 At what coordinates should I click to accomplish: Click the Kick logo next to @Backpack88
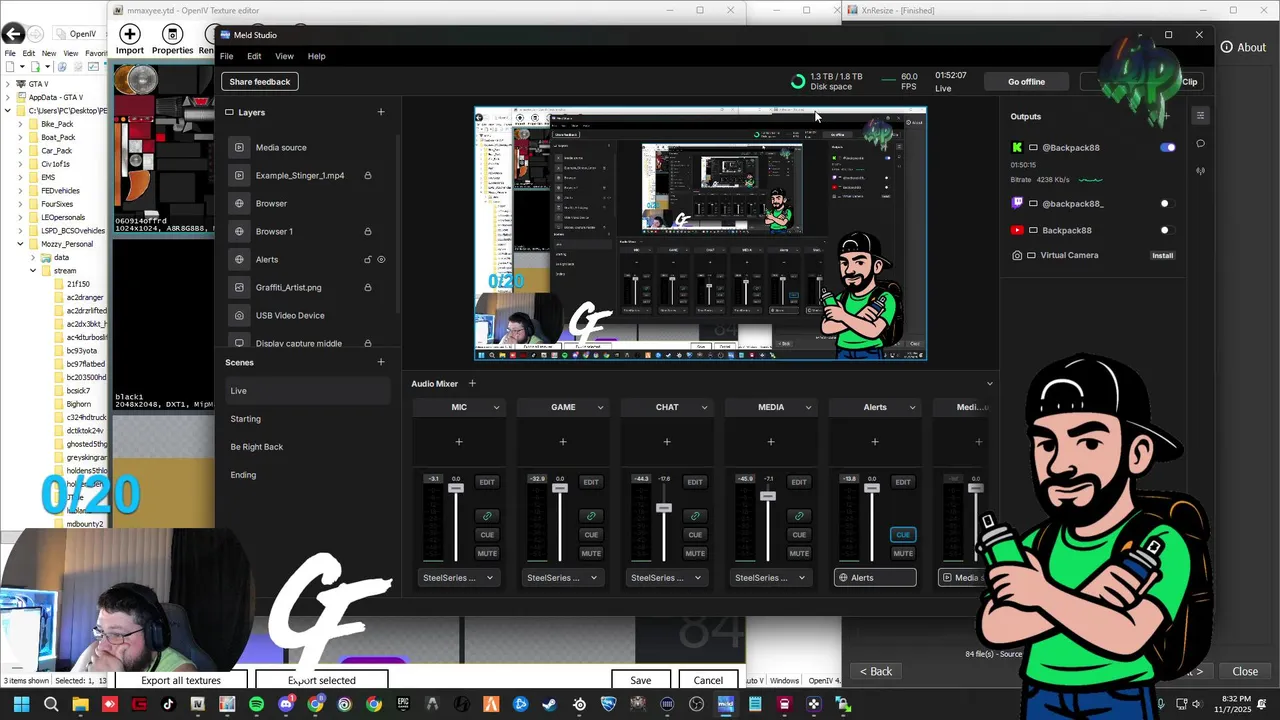(x=1017, y=147)
